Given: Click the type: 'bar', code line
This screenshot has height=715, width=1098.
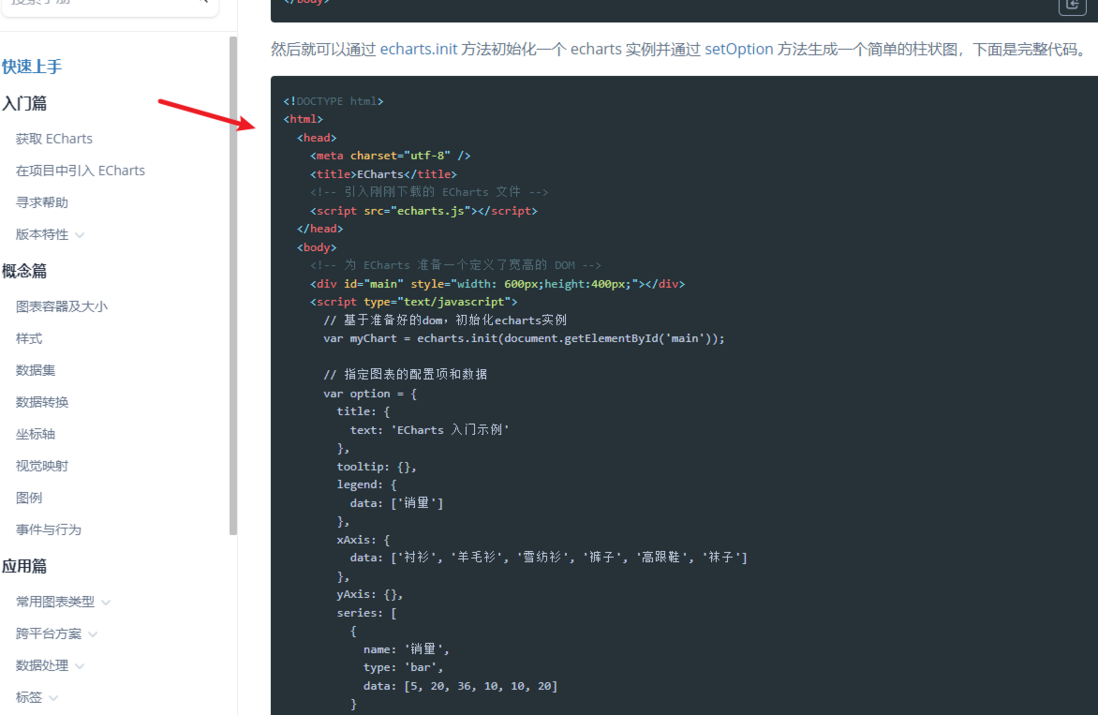Looking at the screenshot, I should point(403,667).
